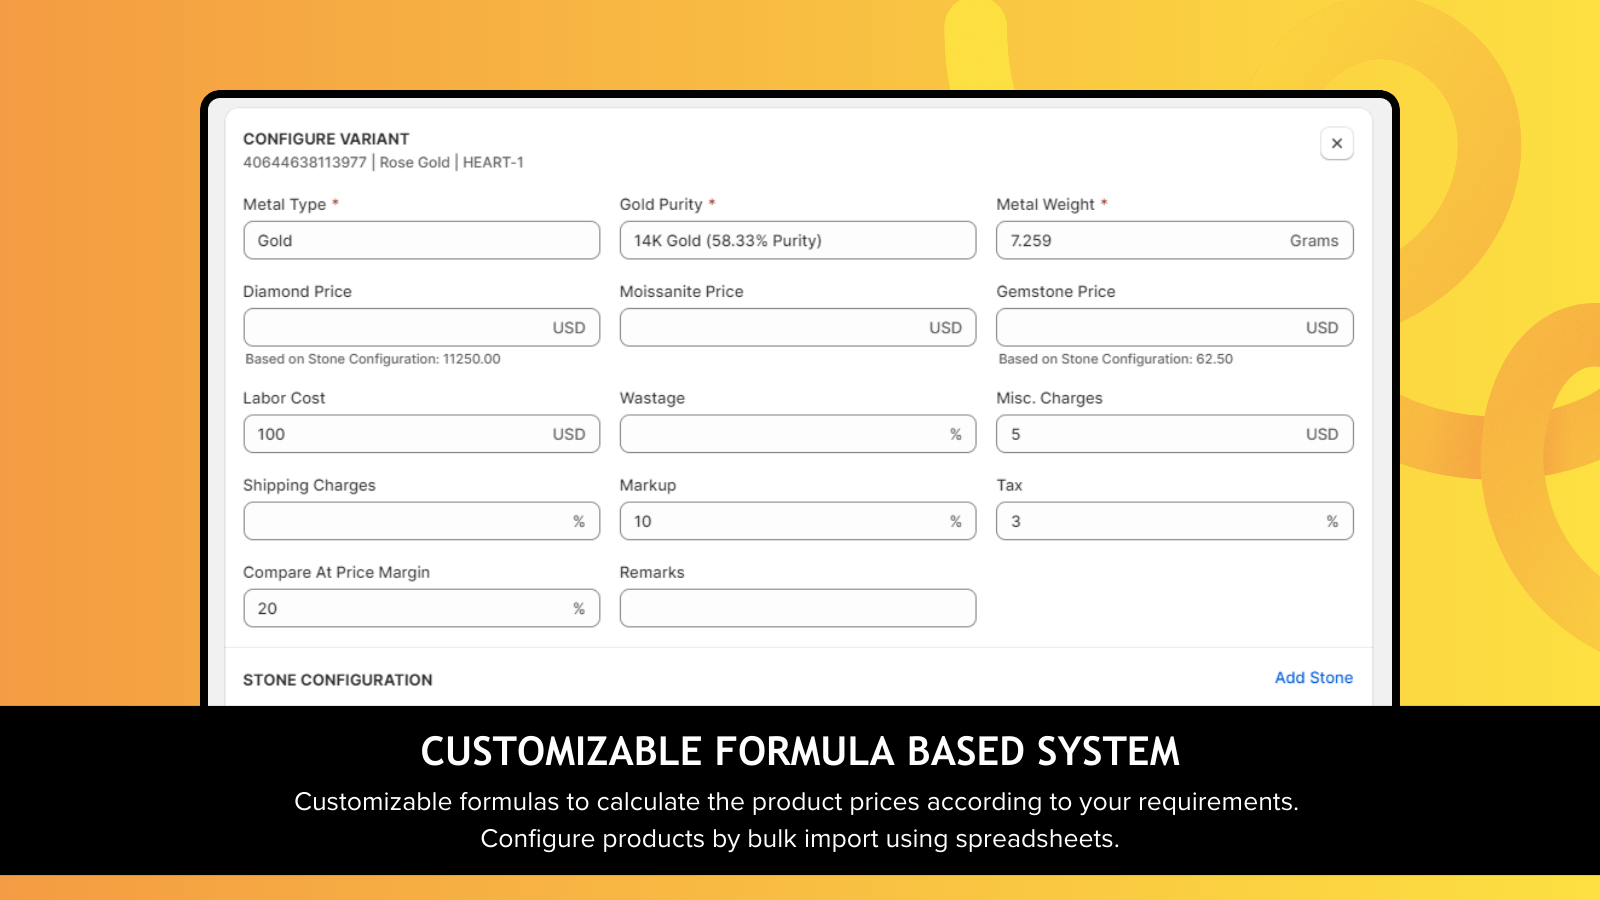1600x900 pixels.
Task: Click into the Wastage percentage field
Action: 780,434
